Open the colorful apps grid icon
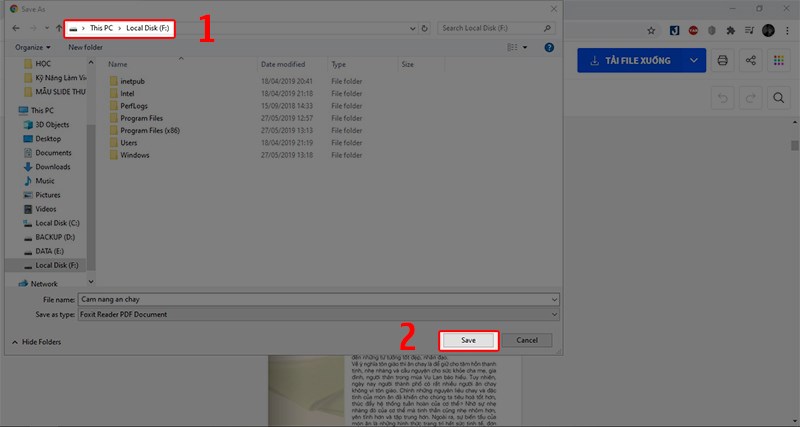 778,61
